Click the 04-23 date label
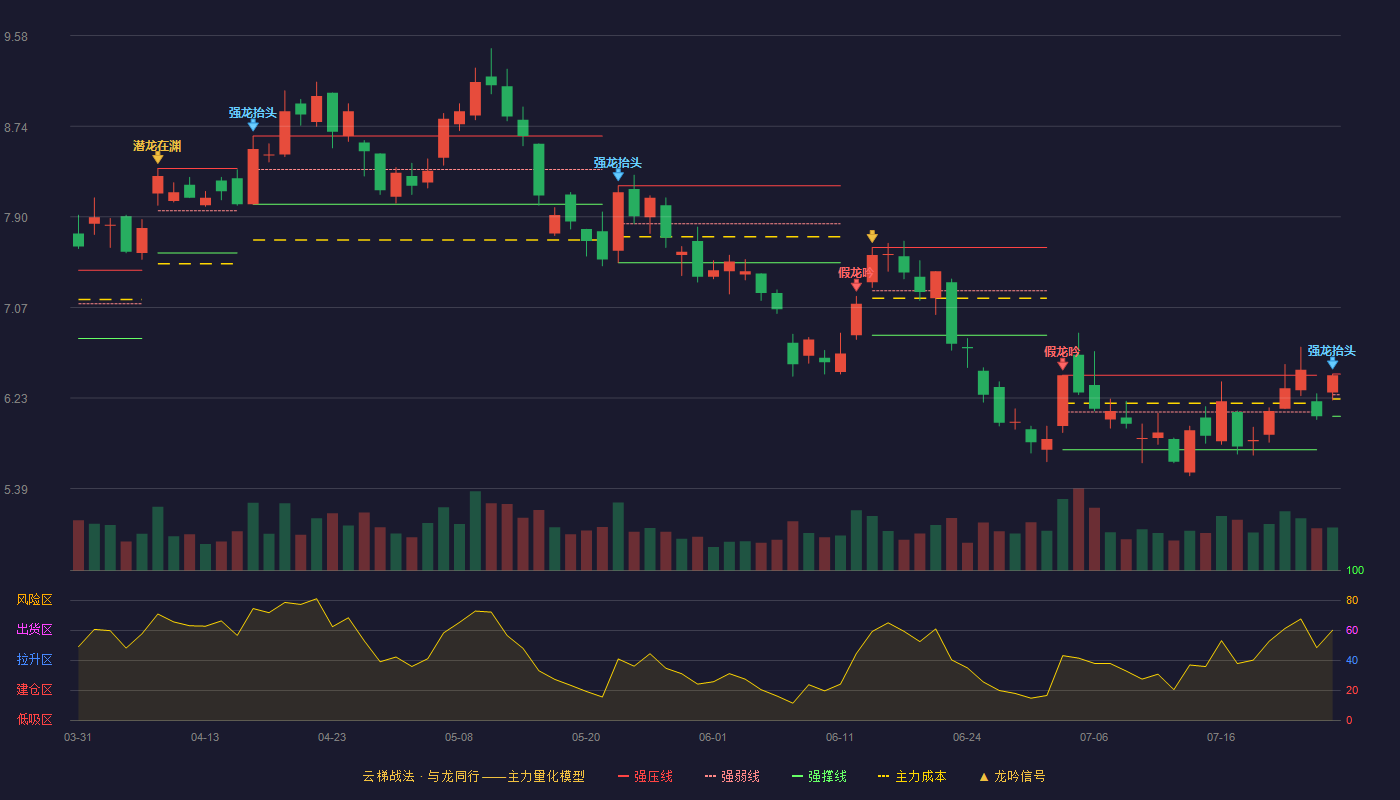The image size is (1400, 800). point(332,737)
